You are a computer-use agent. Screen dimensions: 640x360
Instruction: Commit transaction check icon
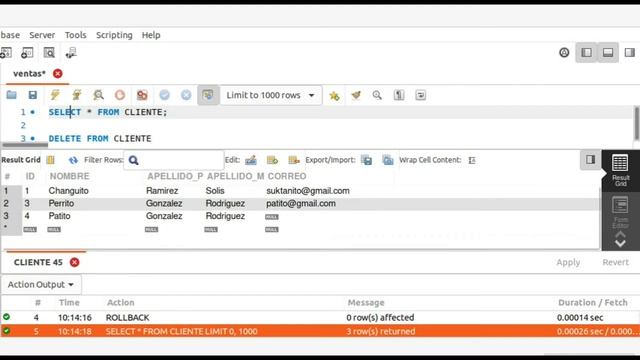[164, 95]
